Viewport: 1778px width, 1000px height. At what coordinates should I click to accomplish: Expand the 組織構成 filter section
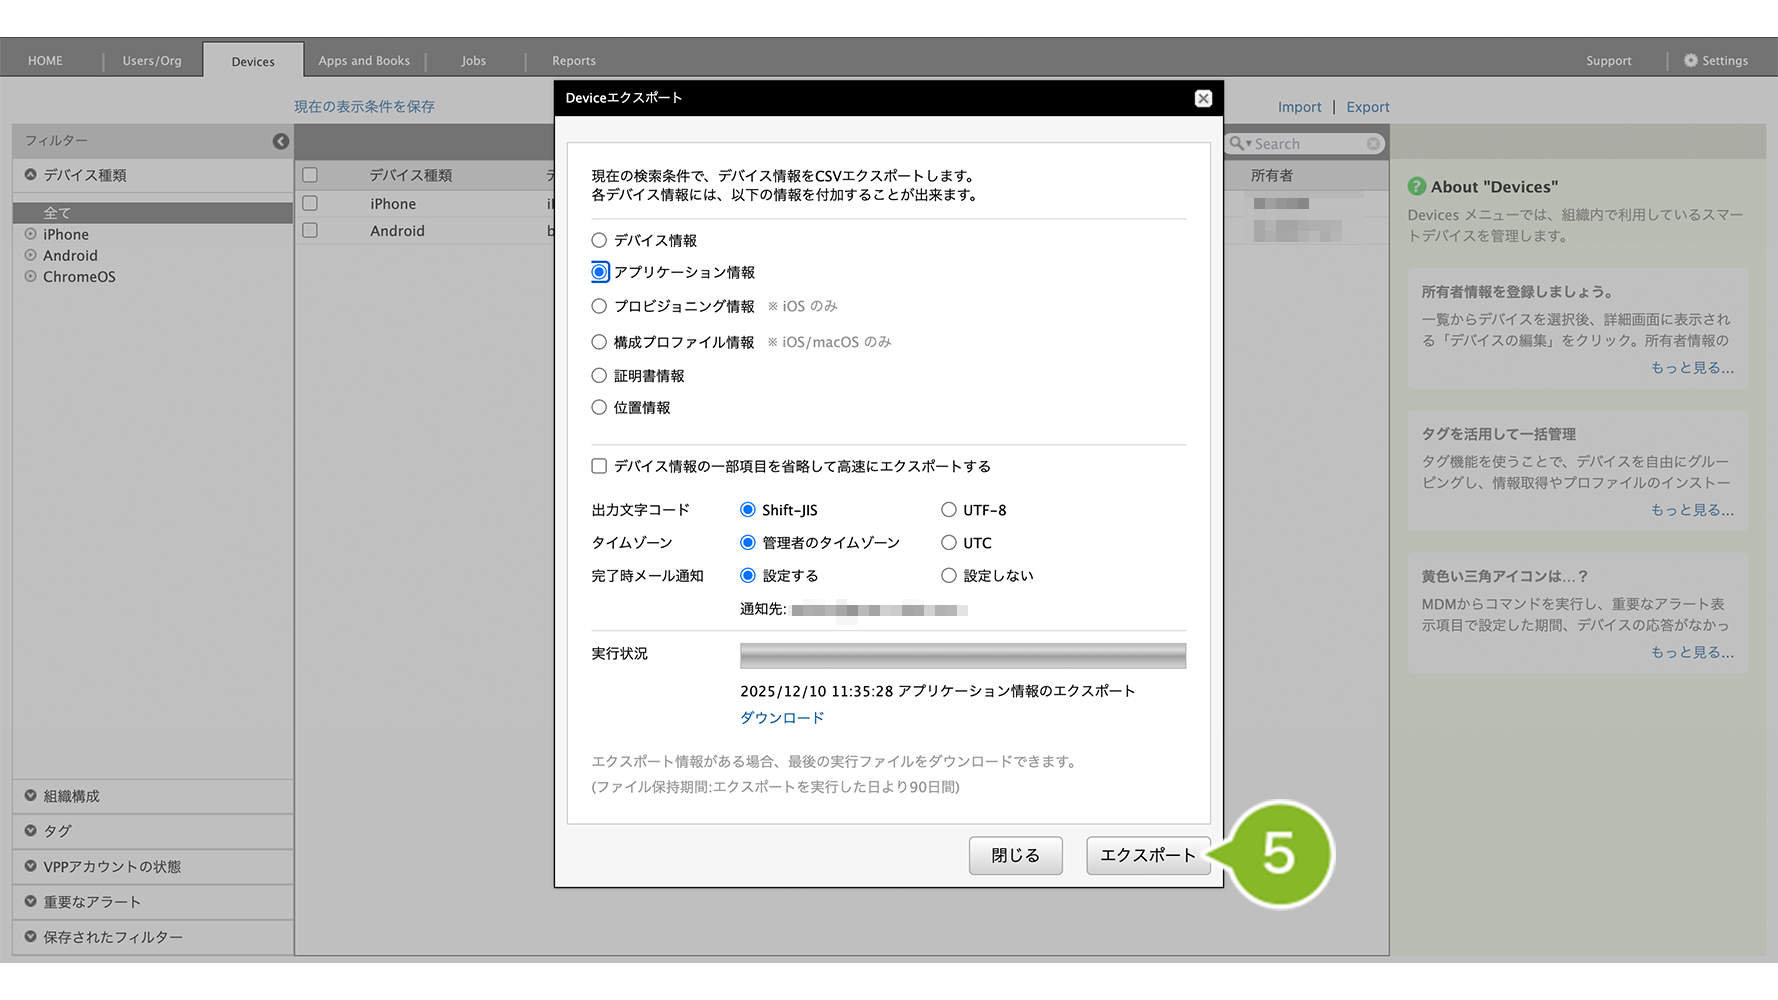(x=31, y=796)
